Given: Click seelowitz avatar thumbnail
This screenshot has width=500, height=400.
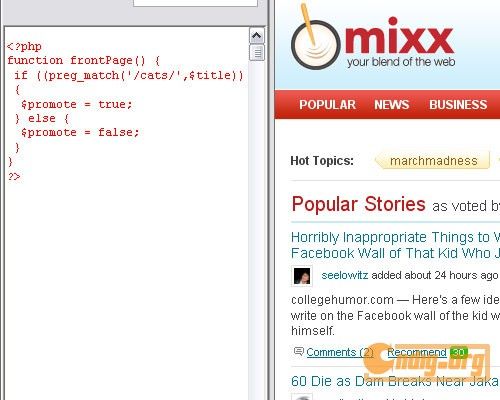Looking at the screenshot, I should pyautogui.click(x=302, y=276).
